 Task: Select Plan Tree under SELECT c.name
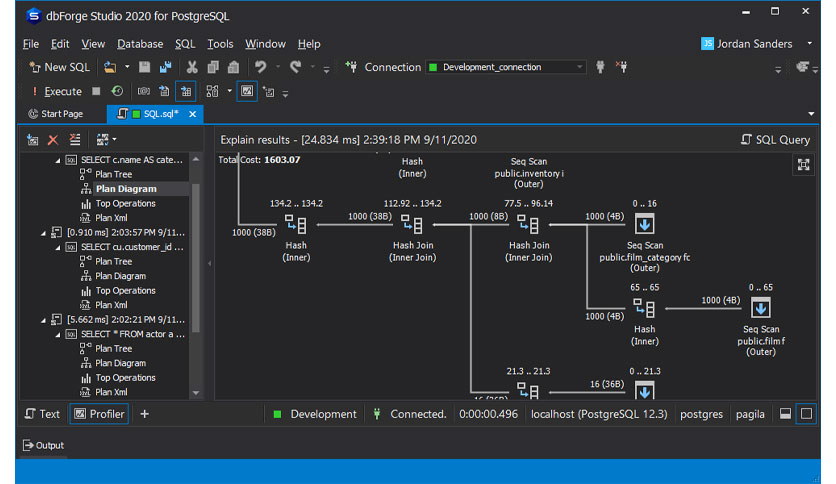(x=113, y=174)
